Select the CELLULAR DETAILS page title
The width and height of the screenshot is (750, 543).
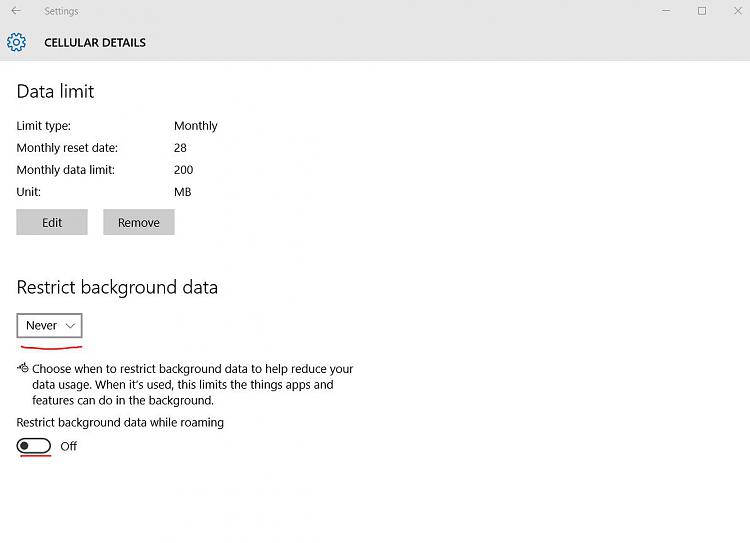point(95,43)
